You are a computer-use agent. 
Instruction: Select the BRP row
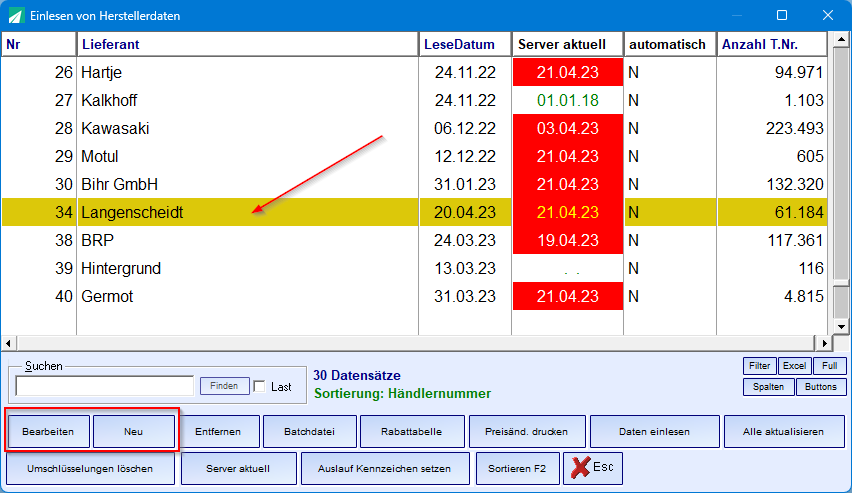[415, 240]
